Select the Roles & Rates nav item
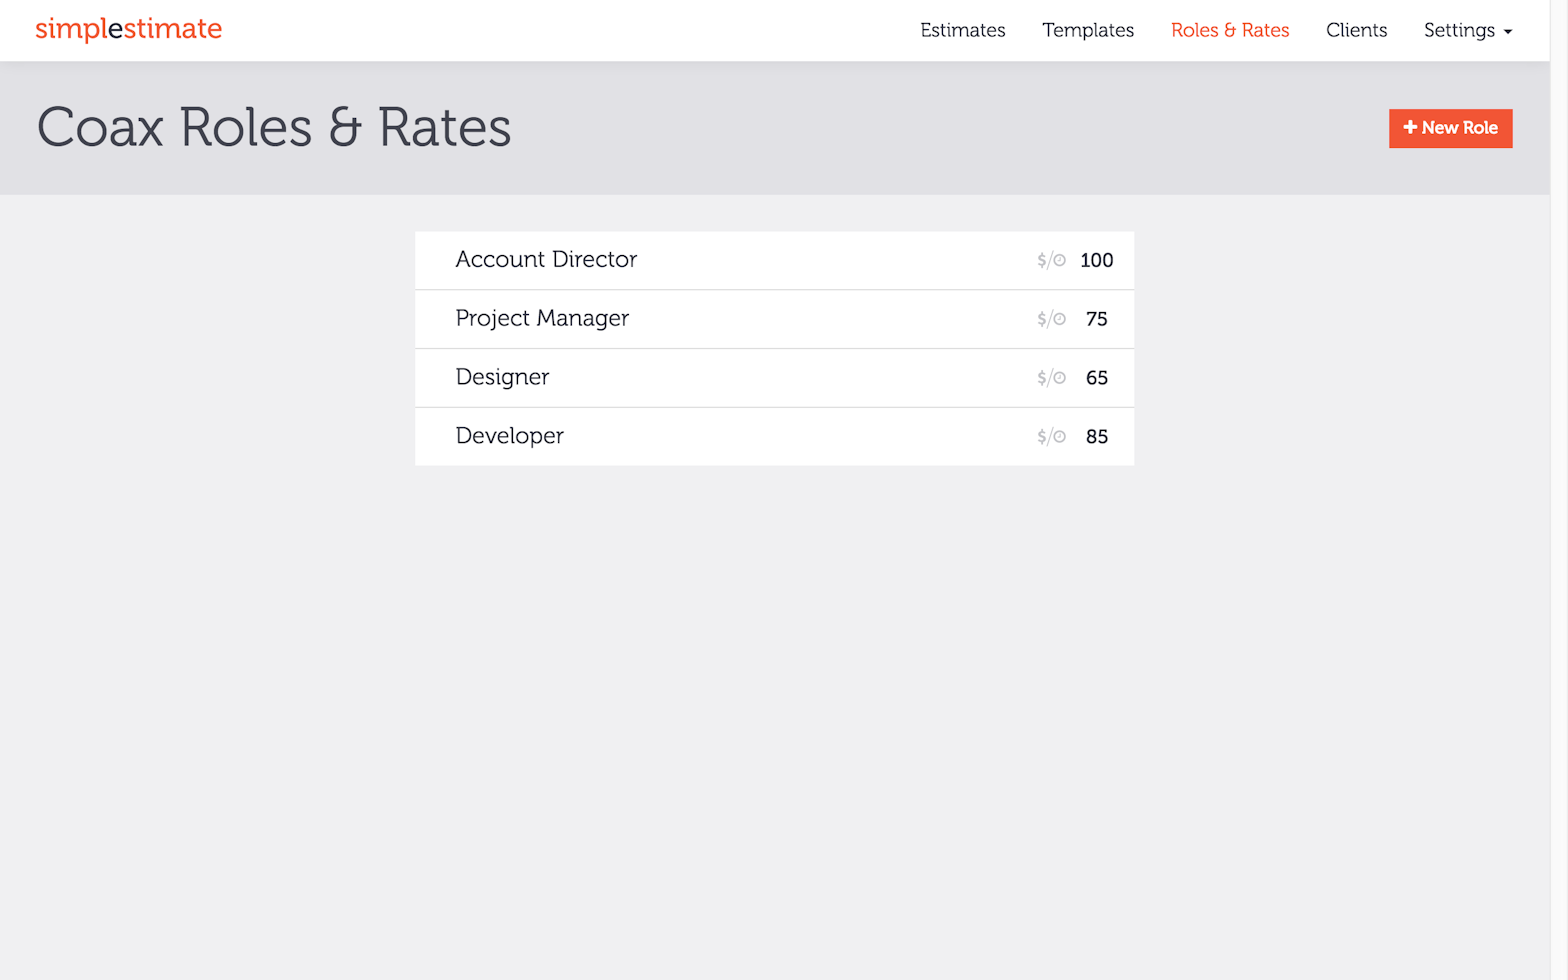1568x980 pixels. pyautogui.click(x=1229, y=30)
